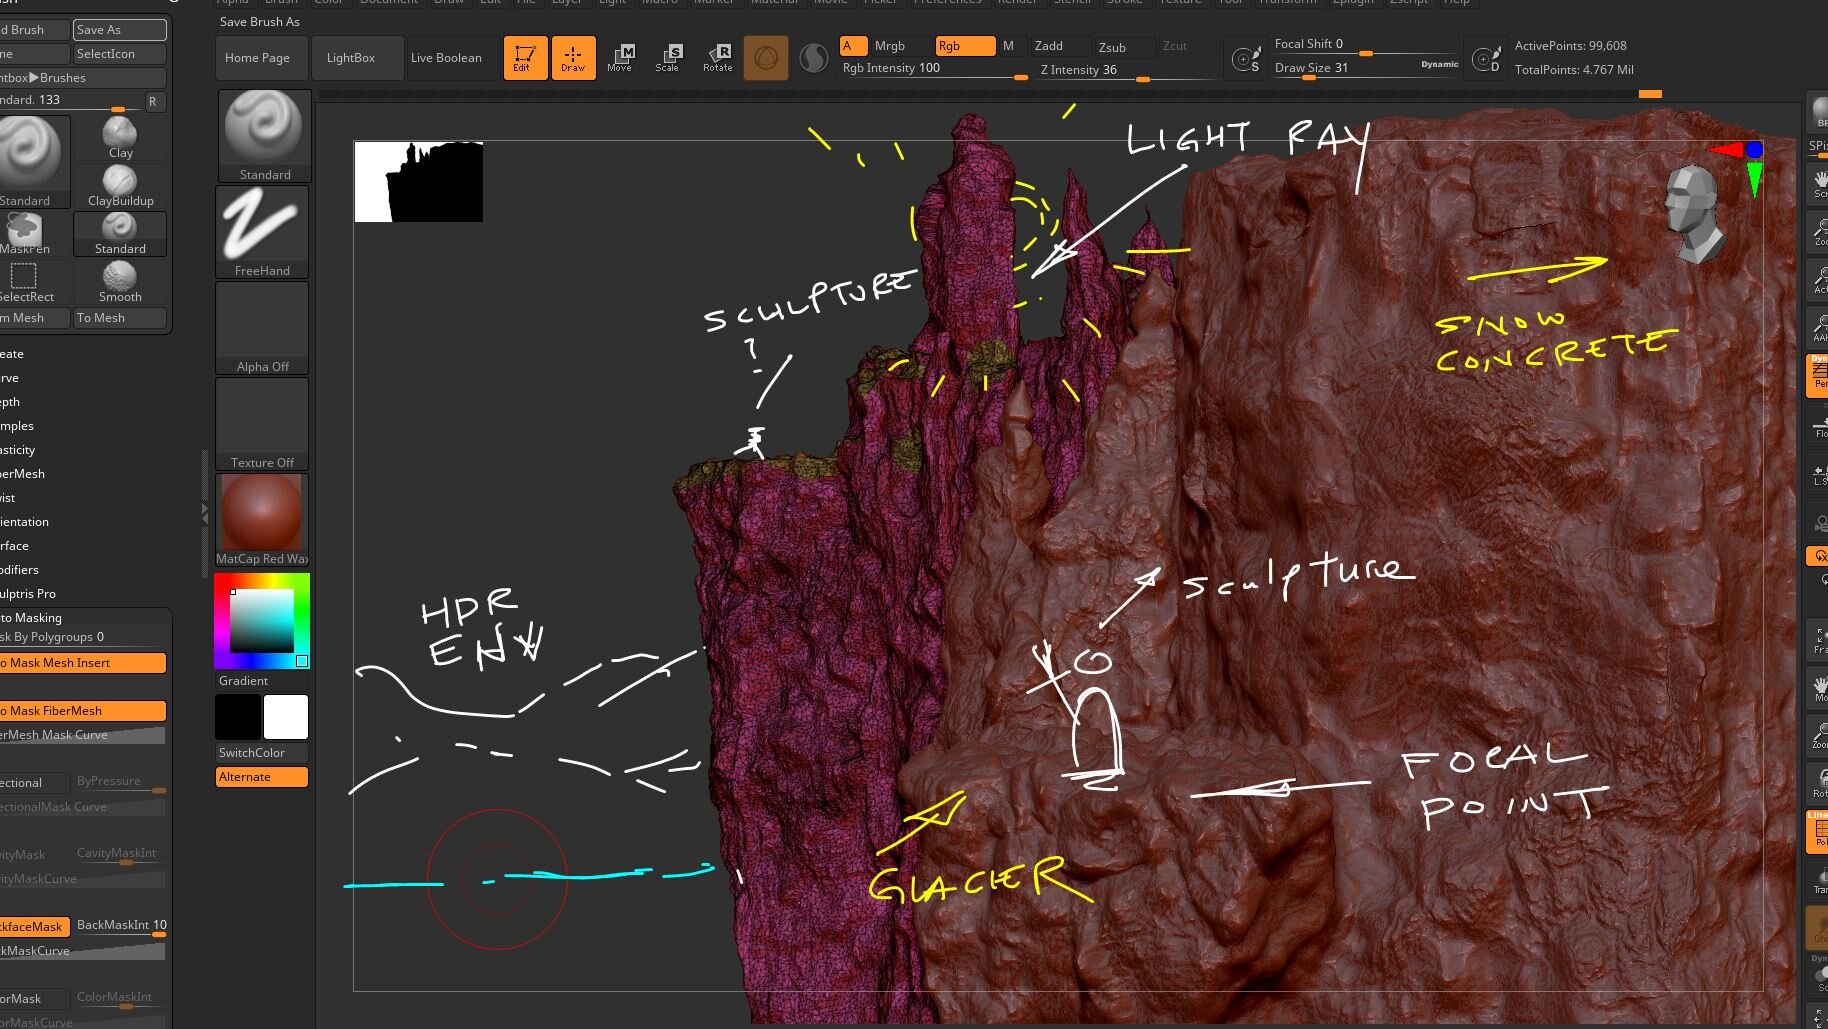
Task: Click the Gizmo 3D circle icon
Action: click(766, 58)
